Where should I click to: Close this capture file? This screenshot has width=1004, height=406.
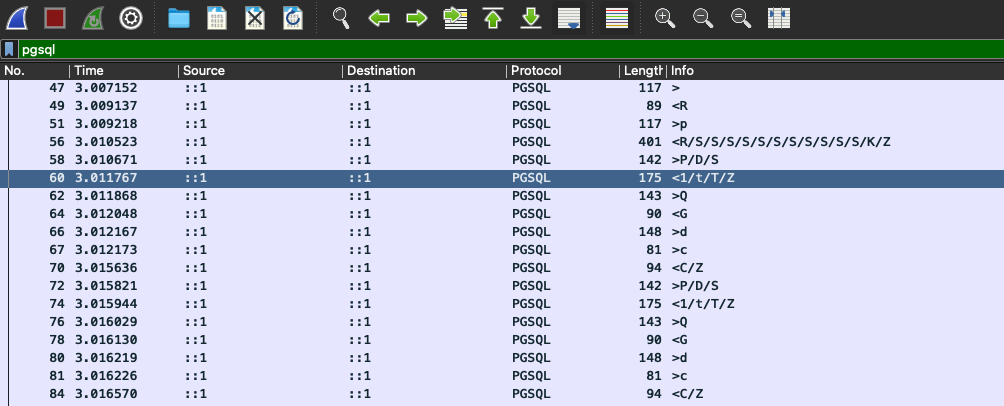click(255, 17)
